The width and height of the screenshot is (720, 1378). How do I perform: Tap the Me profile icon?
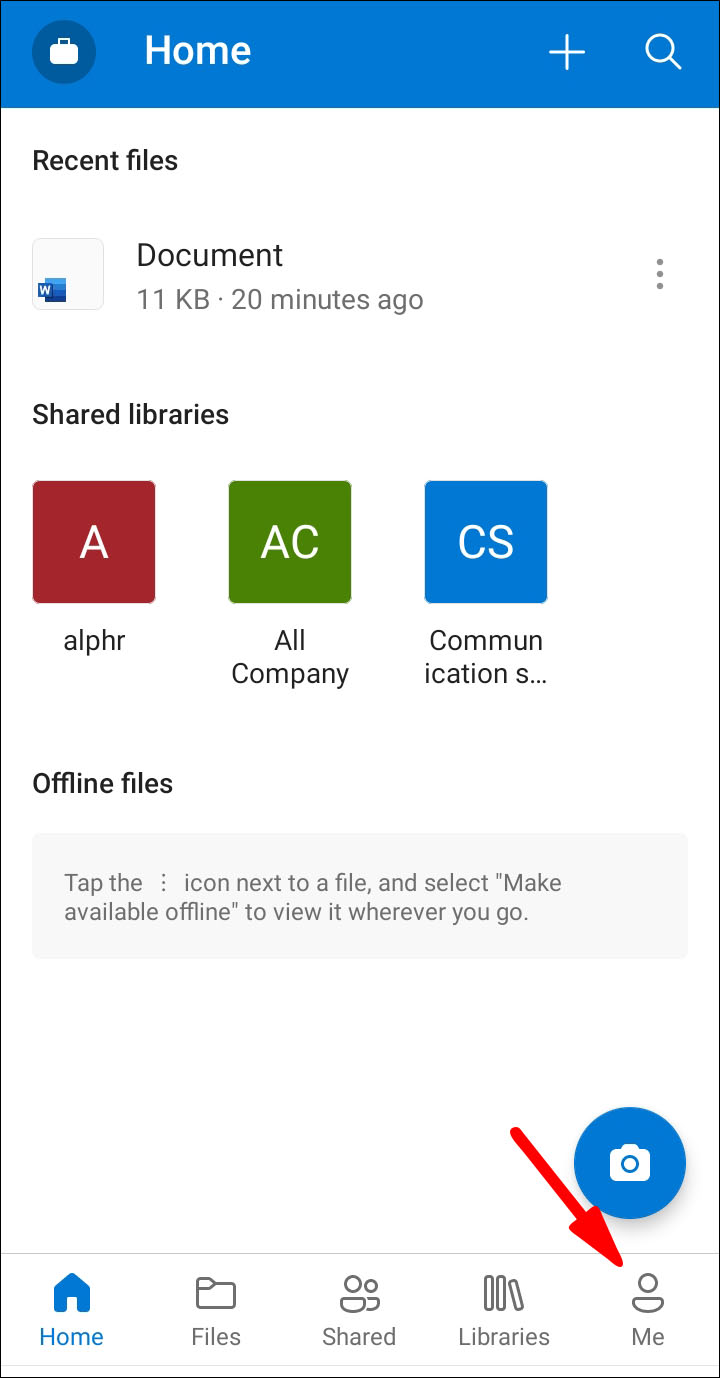click(648, 1294)
